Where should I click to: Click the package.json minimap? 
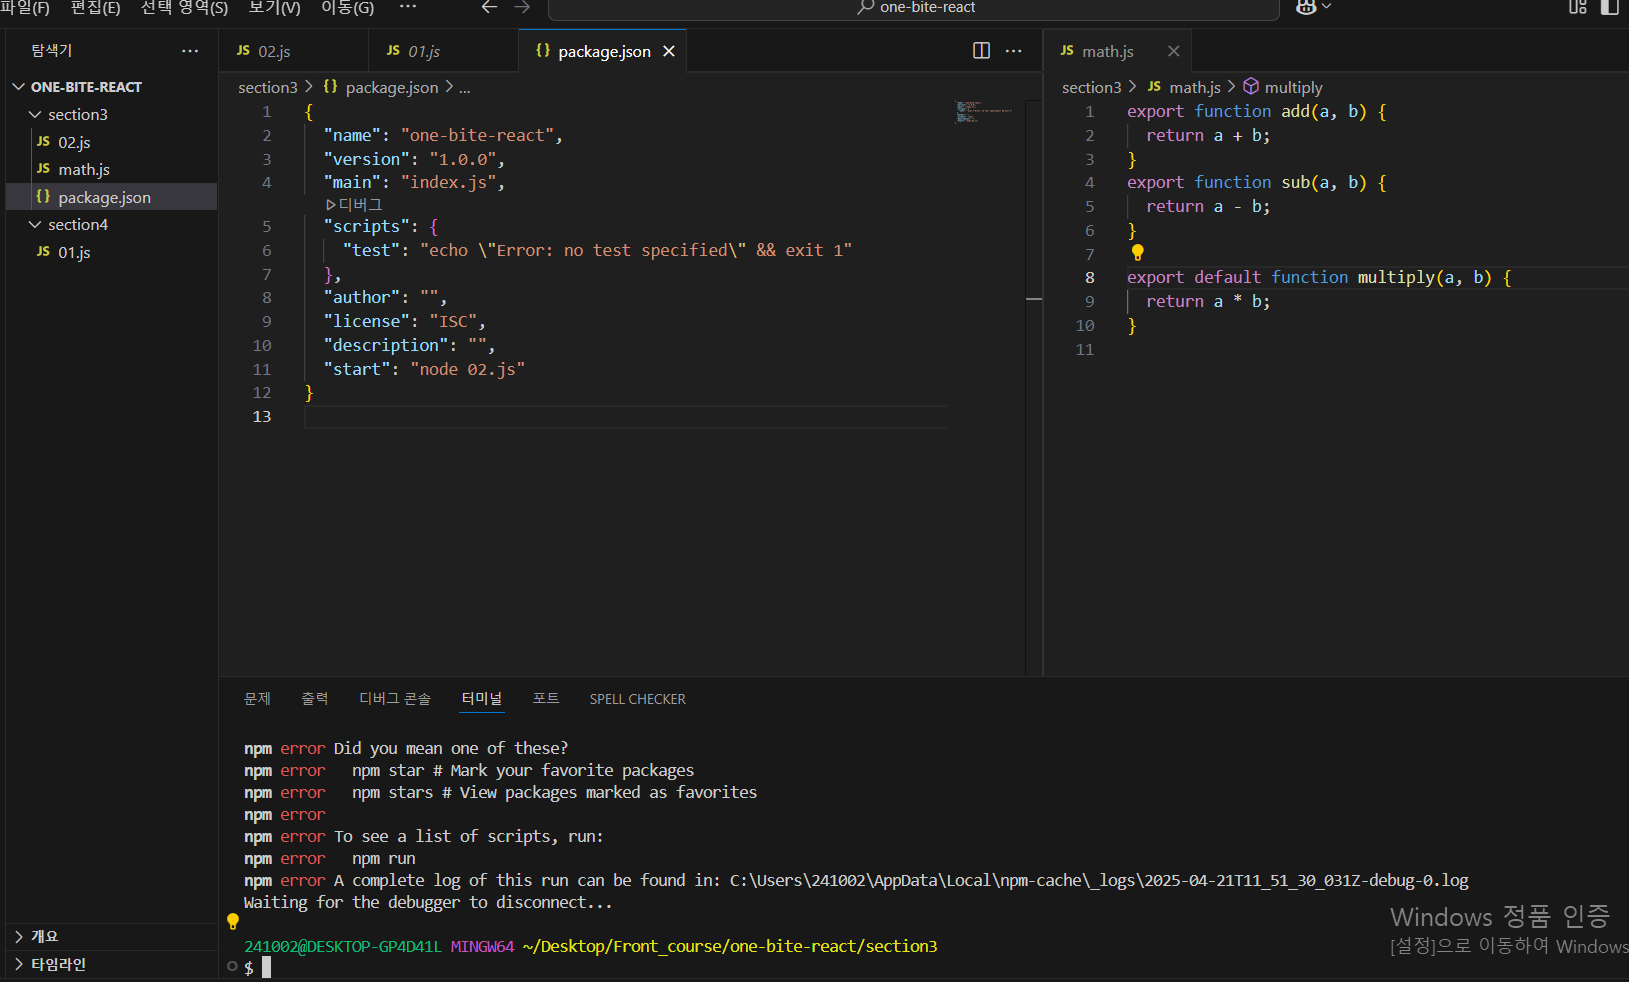[985, 111]
